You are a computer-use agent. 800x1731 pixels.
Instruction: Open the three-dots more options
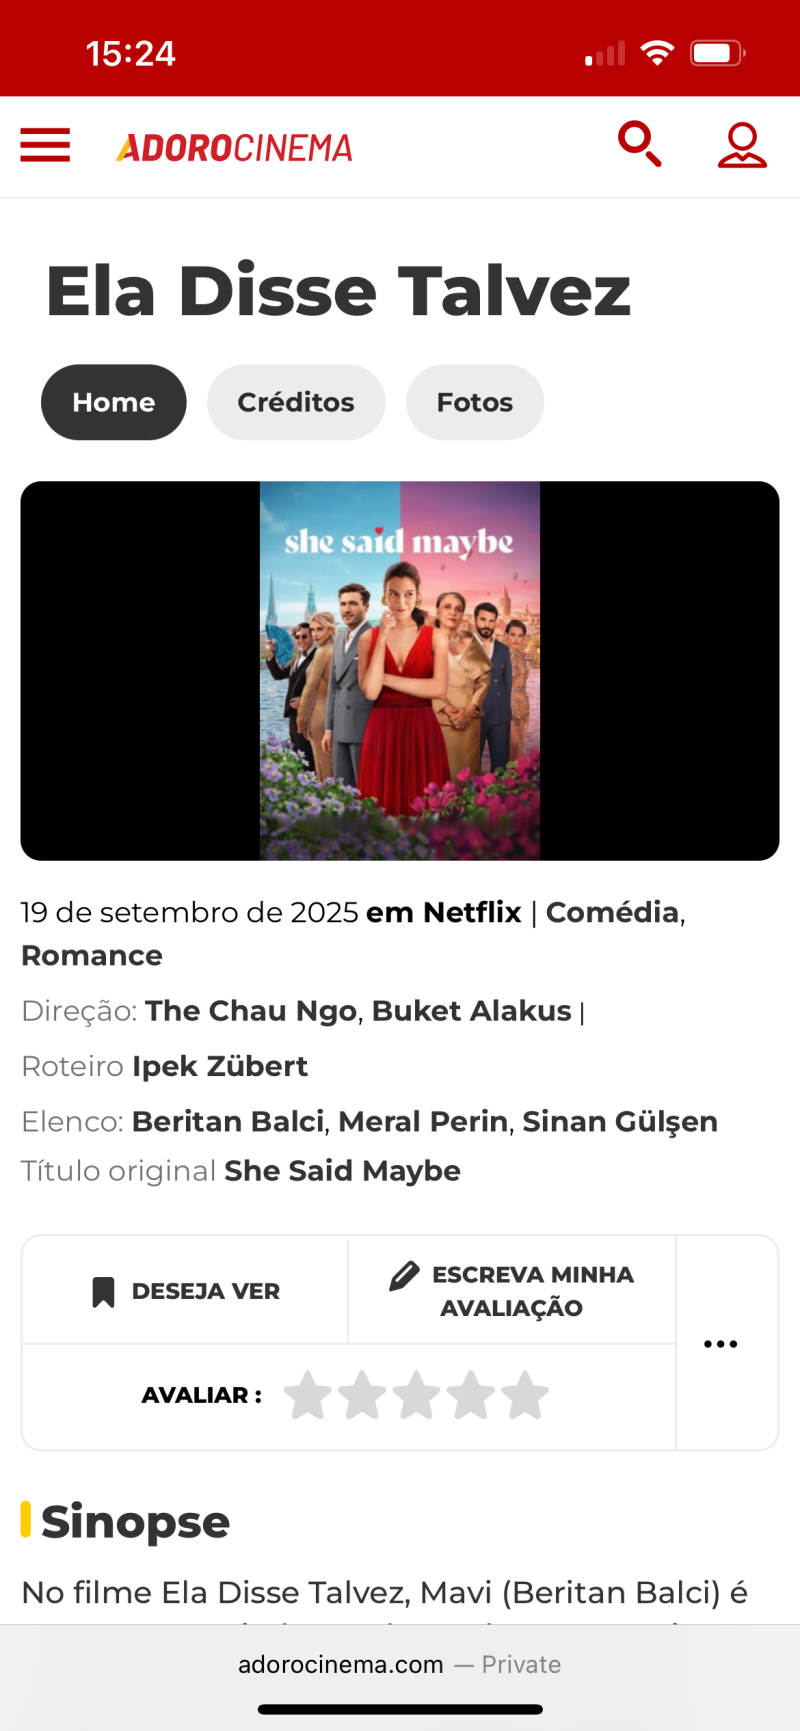(x=720, y=1343)
